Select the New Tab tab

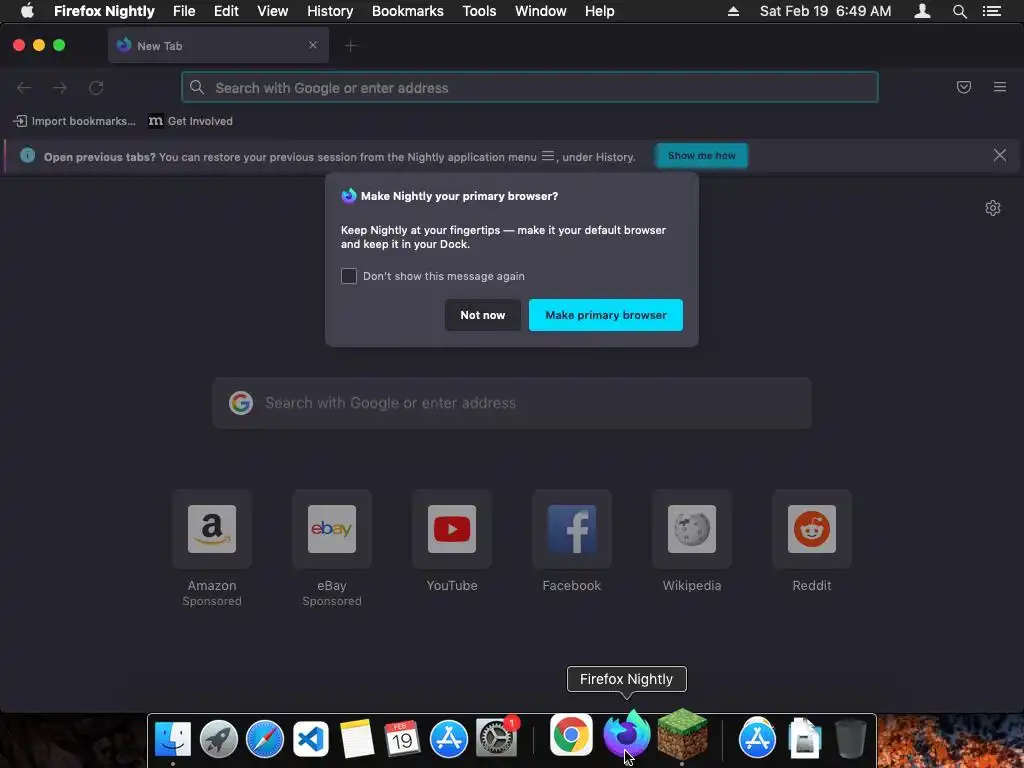pos(218,46)
